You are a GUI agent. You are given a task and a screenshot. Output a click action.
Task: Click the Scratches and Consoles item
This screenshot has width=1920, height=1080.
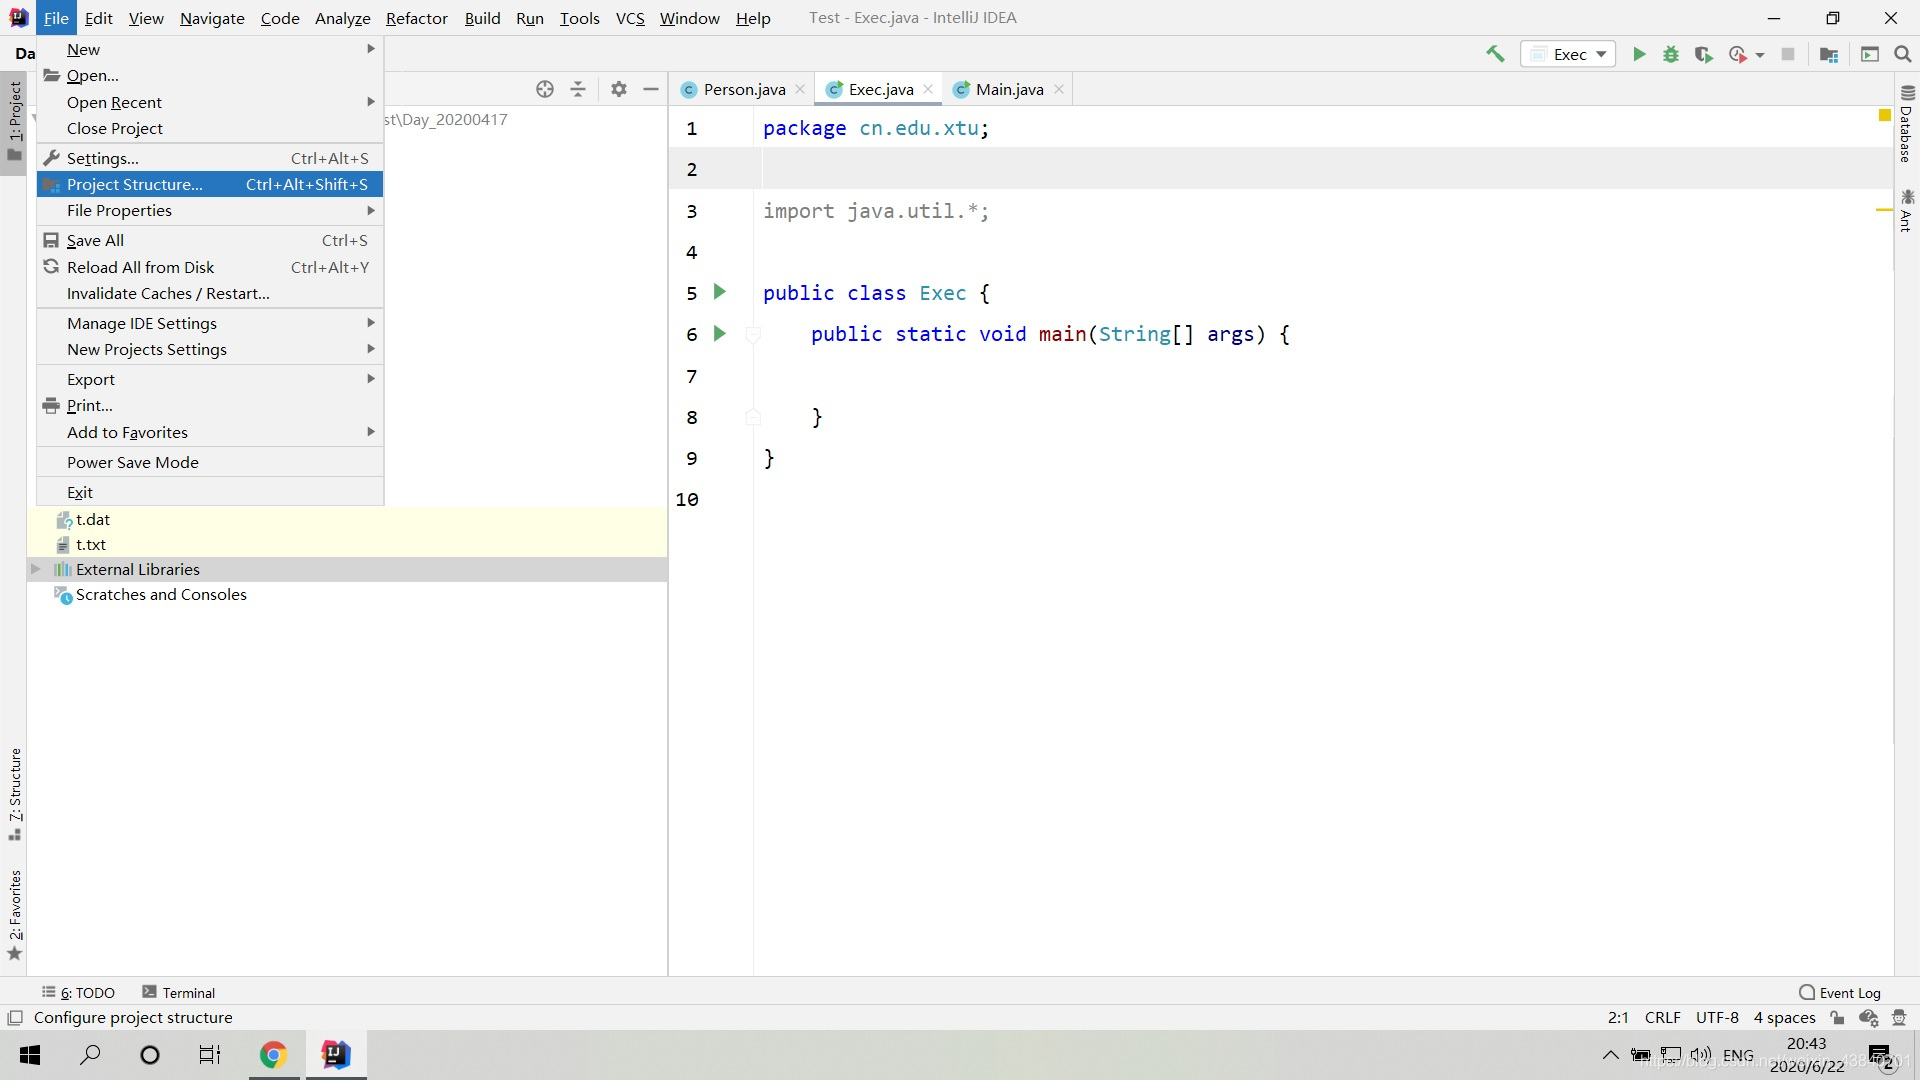coord(161,593)
